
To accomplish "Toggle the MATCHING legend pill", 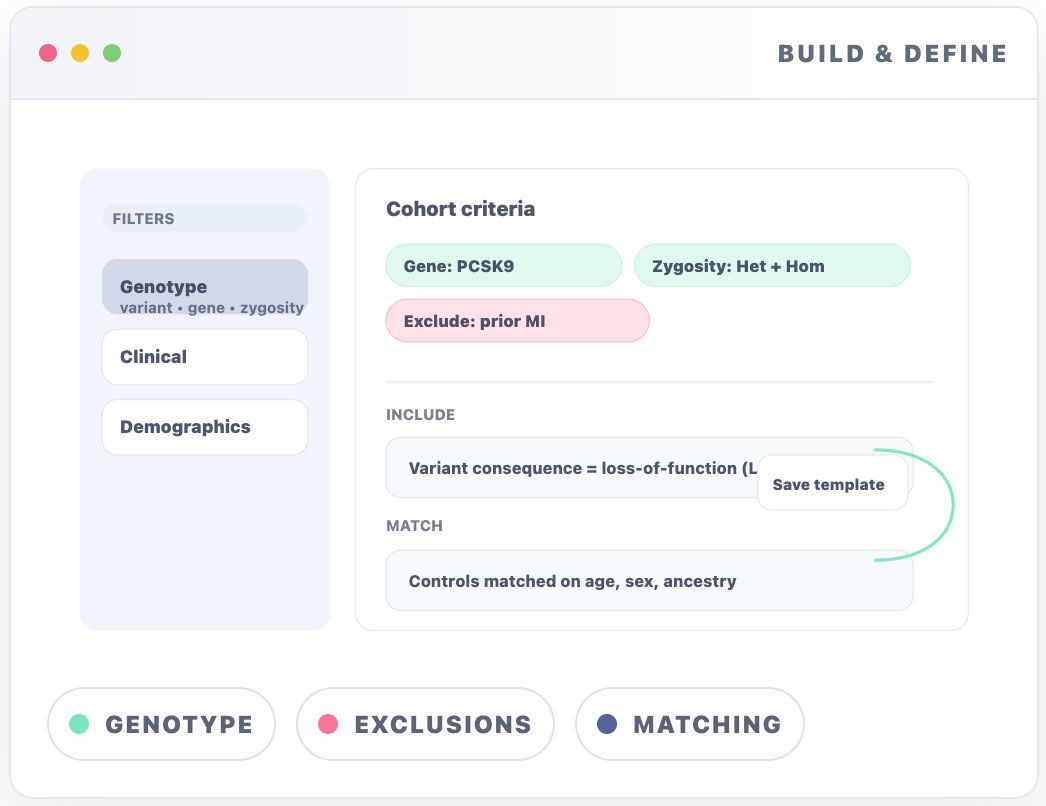I will point(689,724).
